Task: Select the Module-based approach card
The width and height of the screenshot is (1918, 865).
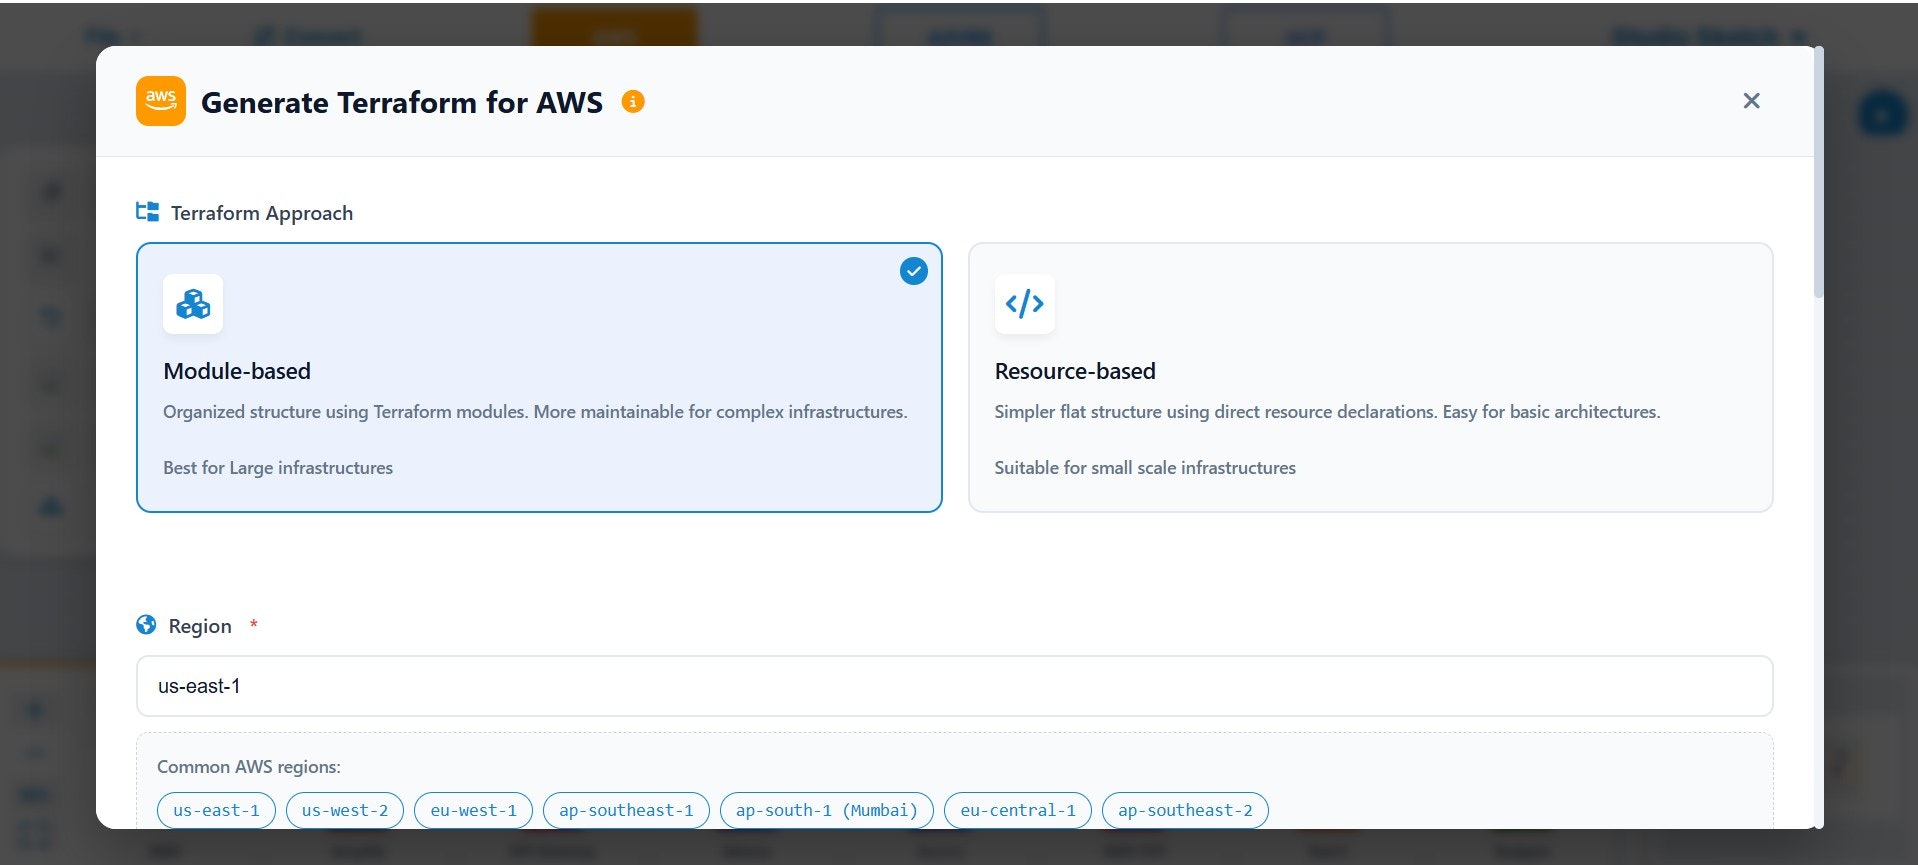Action: click(539, 377)
